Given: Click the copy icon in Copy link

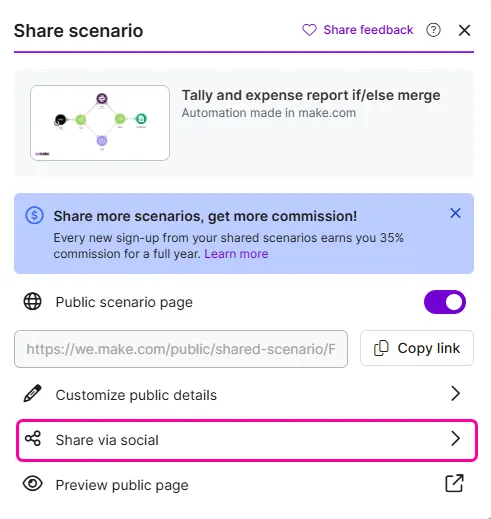Looking at the screenshot, I should pyautogui.click(x=381, y=348).
